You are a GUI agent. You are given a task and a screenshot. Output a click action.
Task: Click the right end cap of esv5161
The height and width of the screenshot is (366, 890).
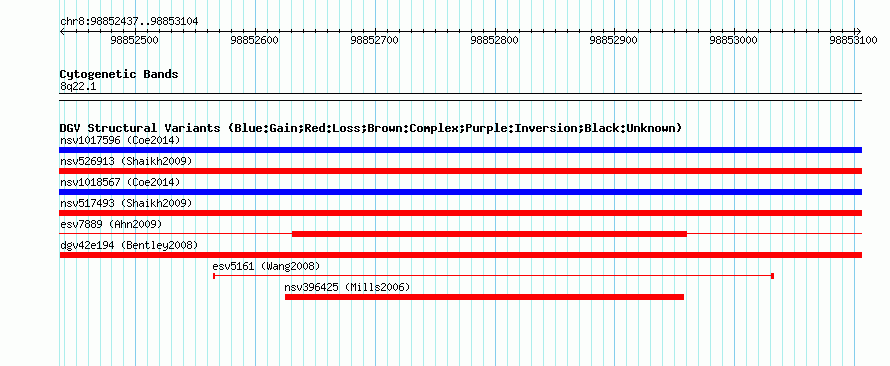(x=773, y=276)
